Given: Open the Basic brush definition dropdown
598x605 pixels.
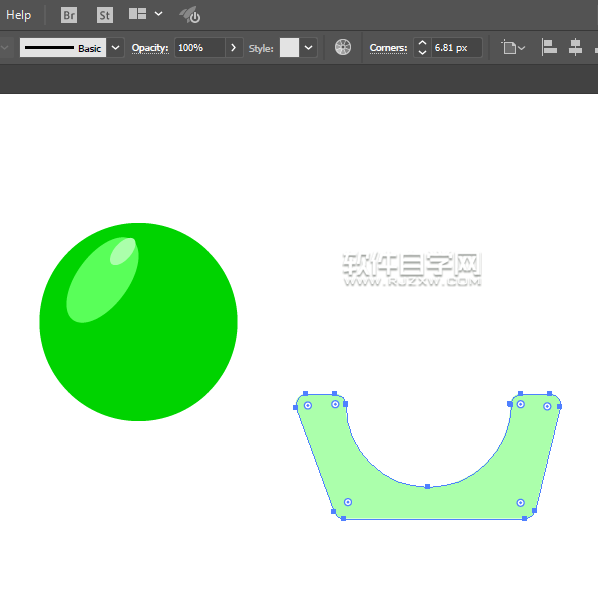Looking at the screenshot, I should tap(115, 48).
